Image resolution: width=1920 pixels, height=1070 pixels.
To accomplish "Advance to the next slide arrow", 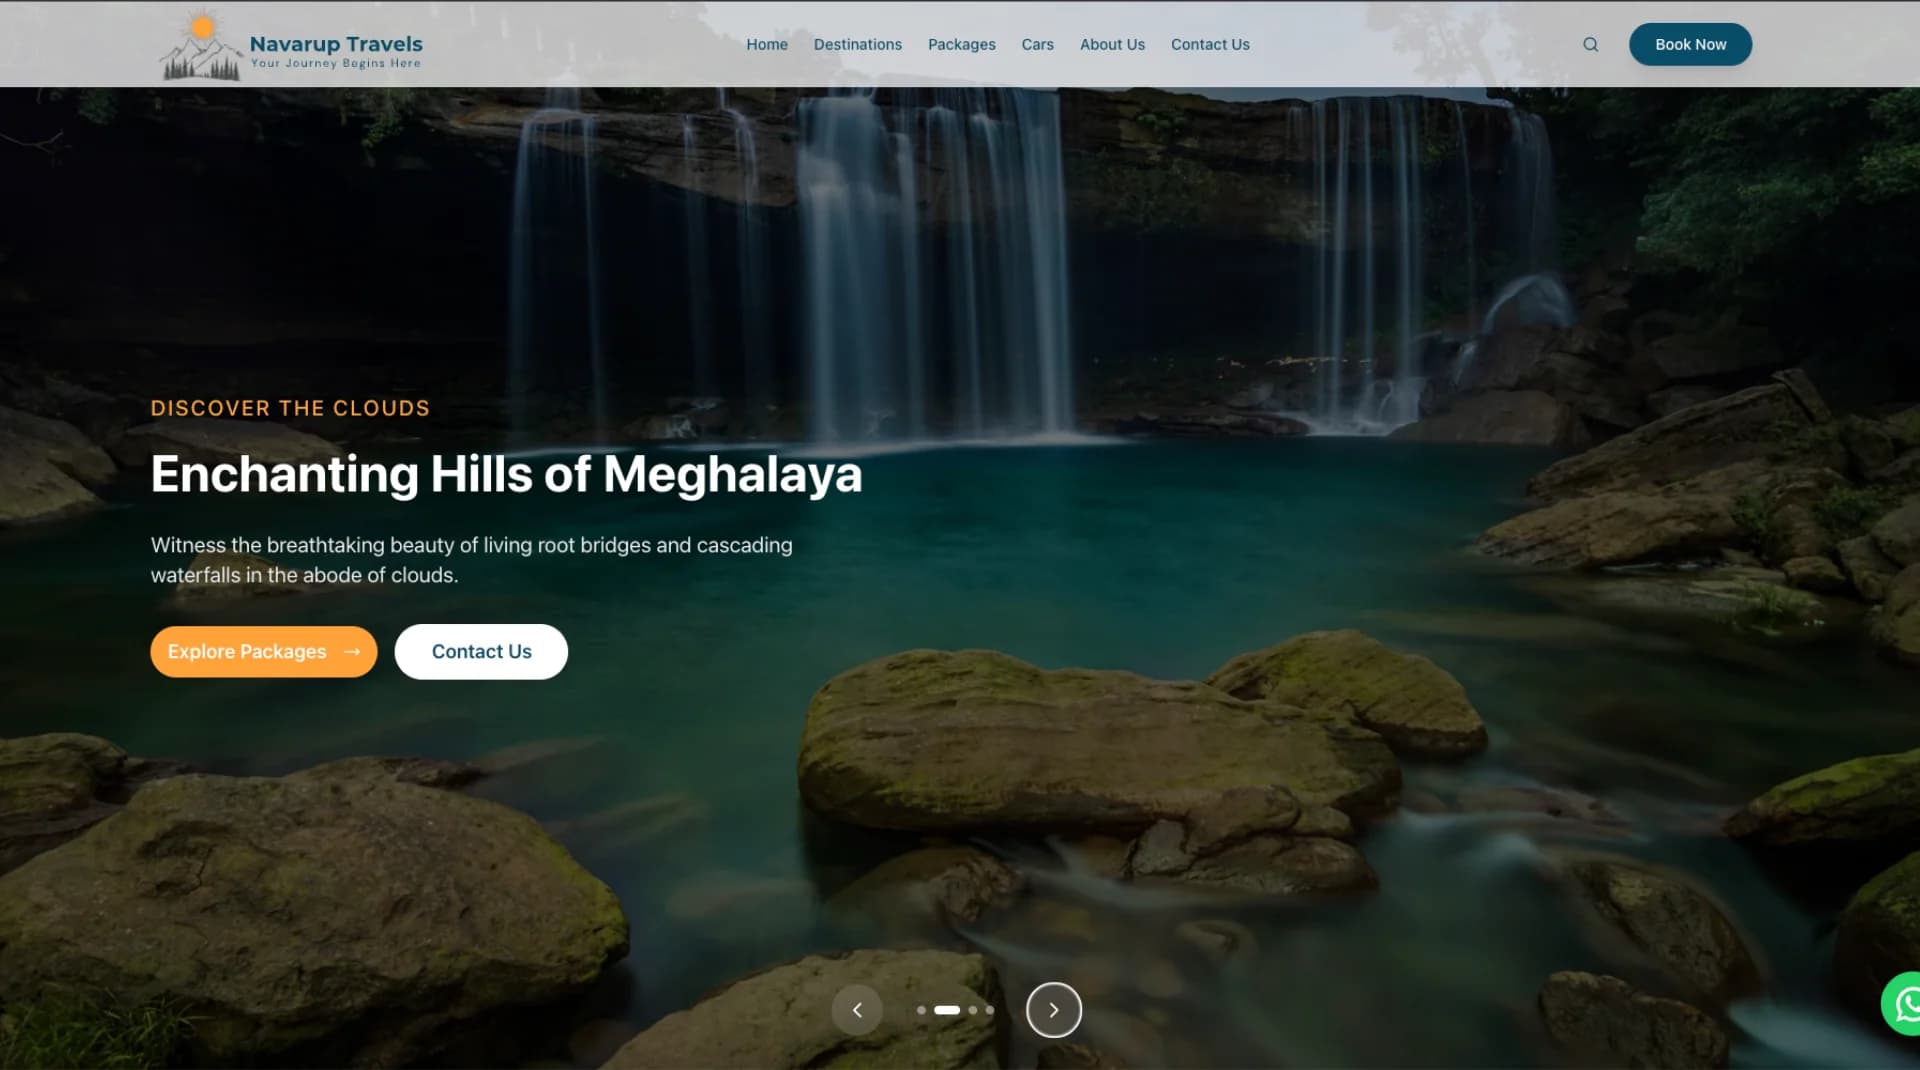I will (1053, 1010).
